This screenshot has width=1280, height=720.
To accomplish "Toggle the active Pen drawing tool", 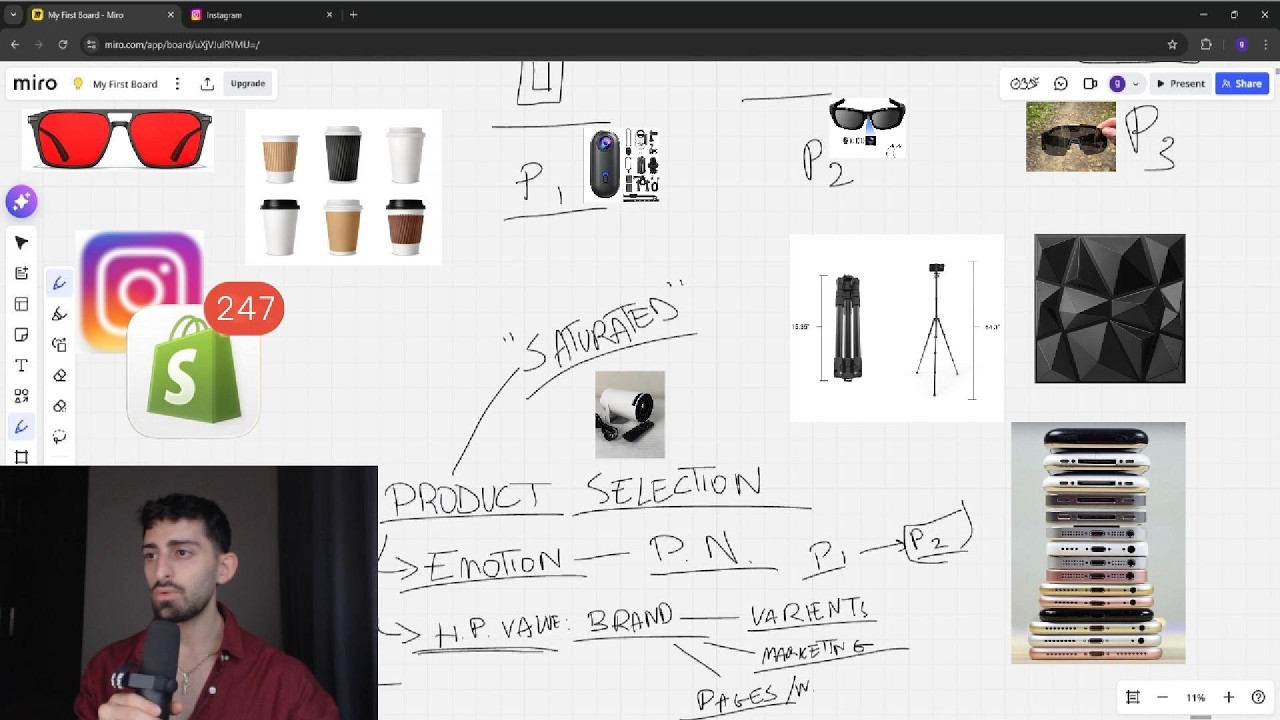I will coord(21,427).
